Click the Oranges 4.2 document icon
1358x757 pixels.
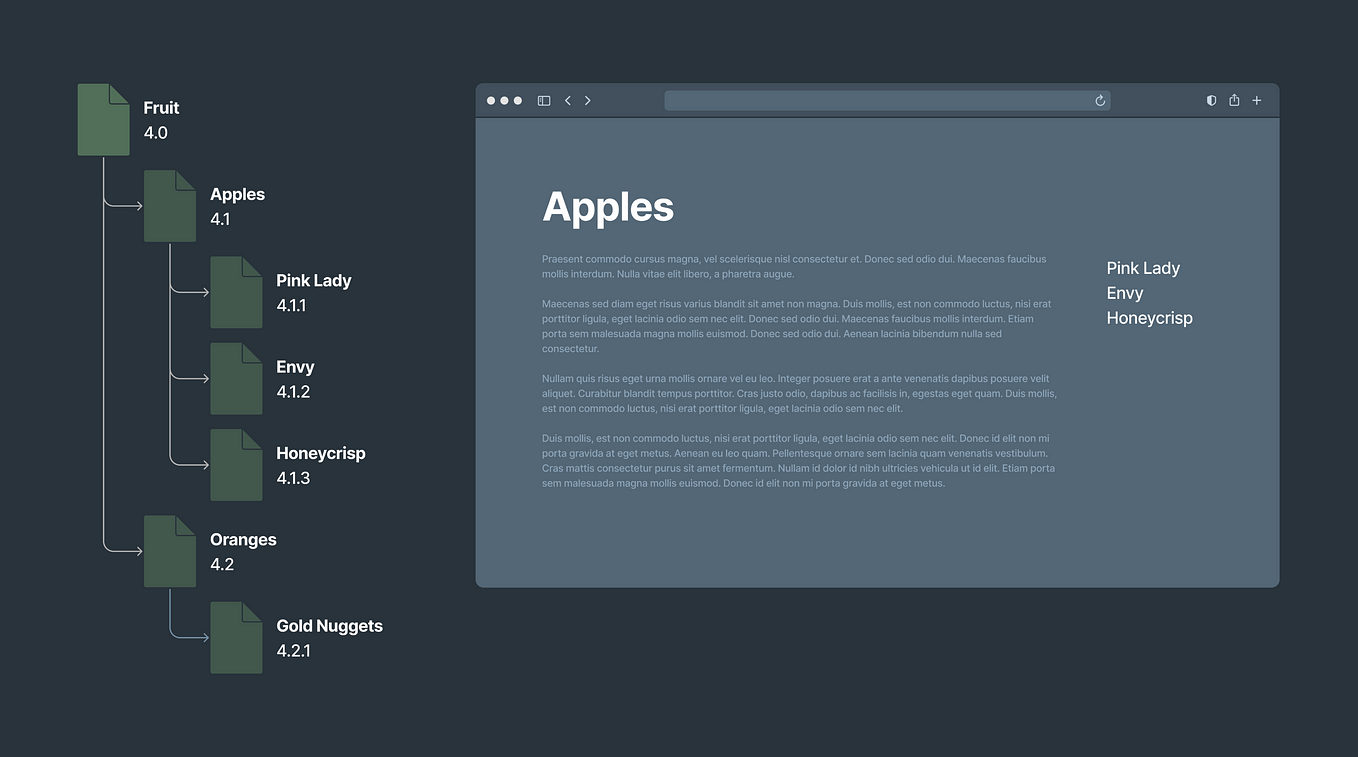coord(169,551)
